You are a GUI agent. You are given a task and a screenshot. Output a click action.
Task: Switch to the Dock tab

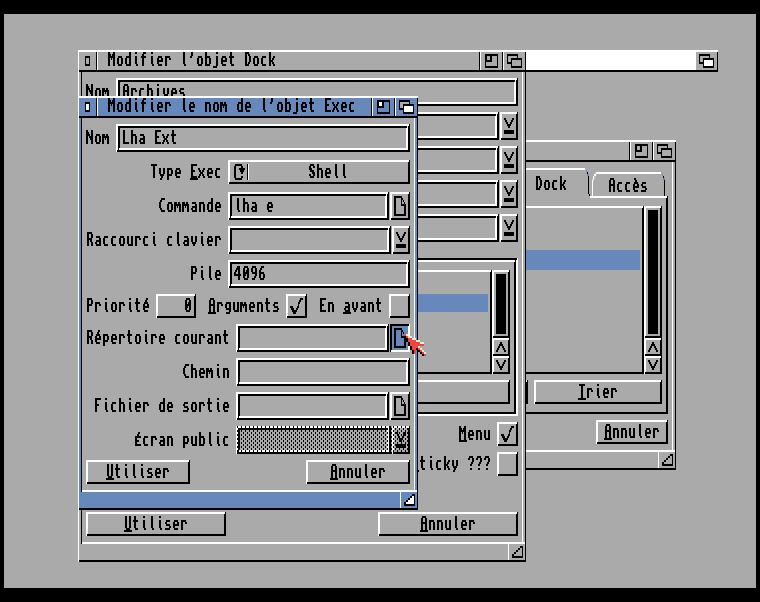pyautogui.click(x=551, y=184)
